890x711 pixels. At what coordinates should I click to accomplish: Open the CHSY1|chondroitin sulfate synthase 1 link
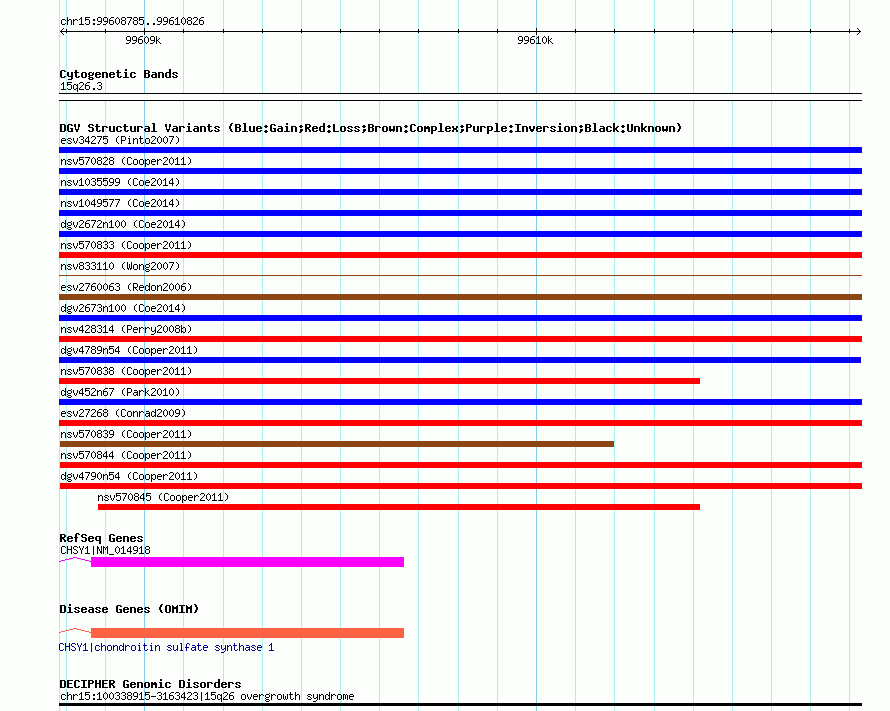point(166,647)
